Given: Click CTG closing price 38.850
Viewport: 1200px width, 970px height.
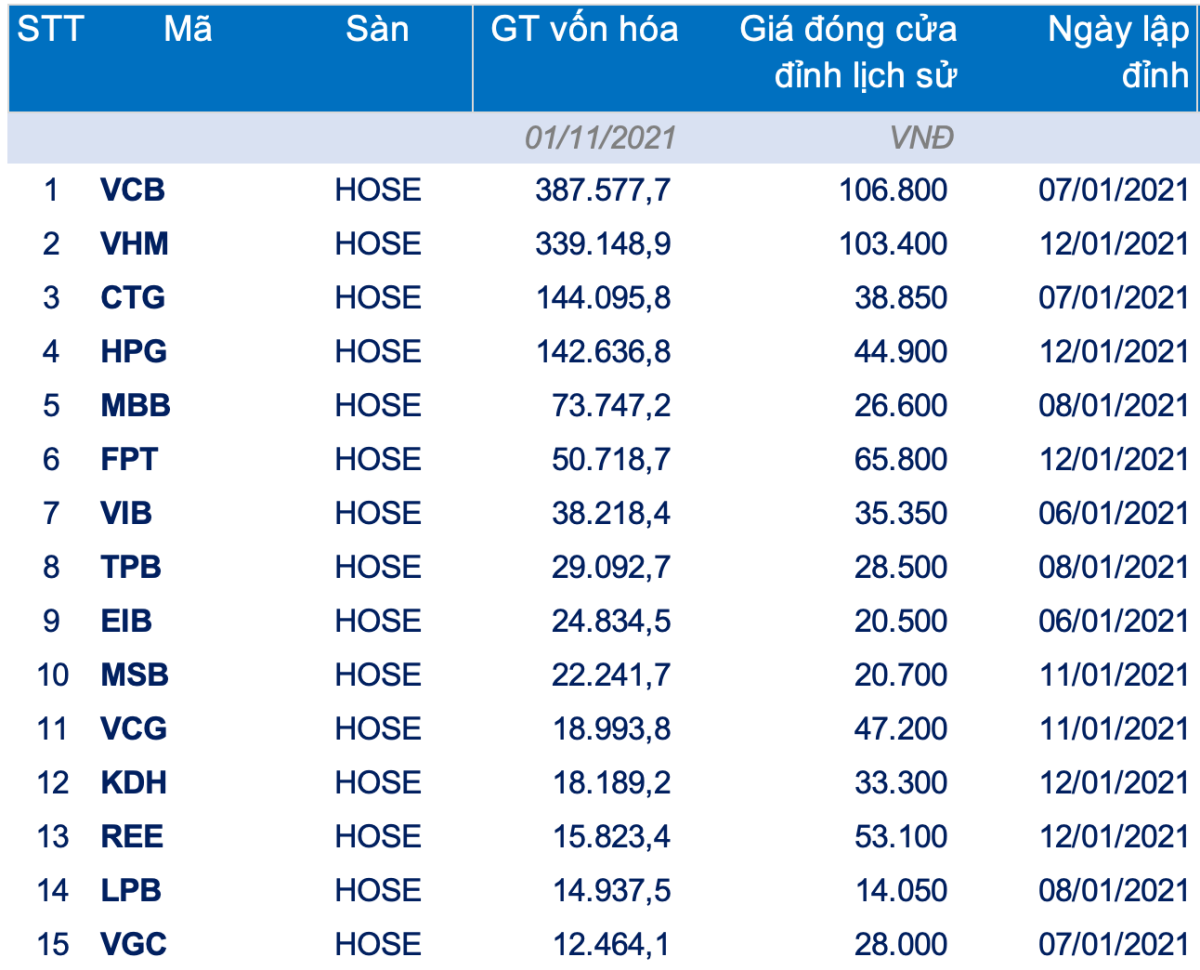Looking at the screenshot, I should pos(900,297).
